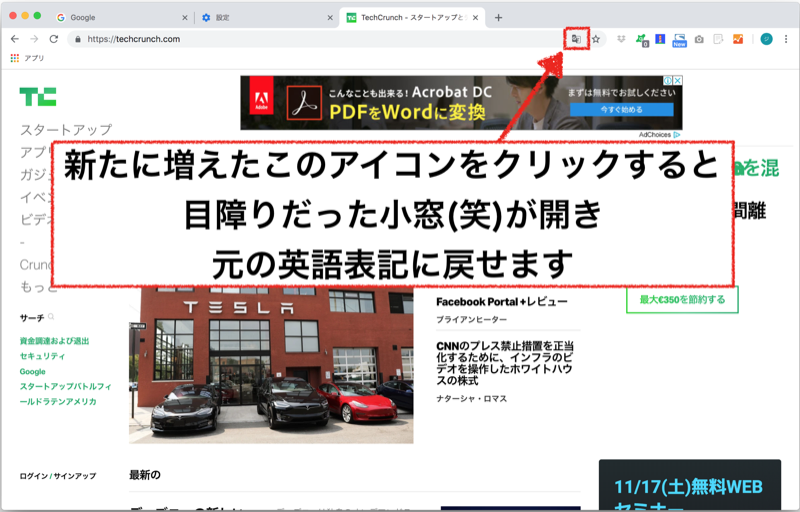Screen dimensions: 800x512
Task: Open the セキュリティ link
Action: tap(42, 356)
